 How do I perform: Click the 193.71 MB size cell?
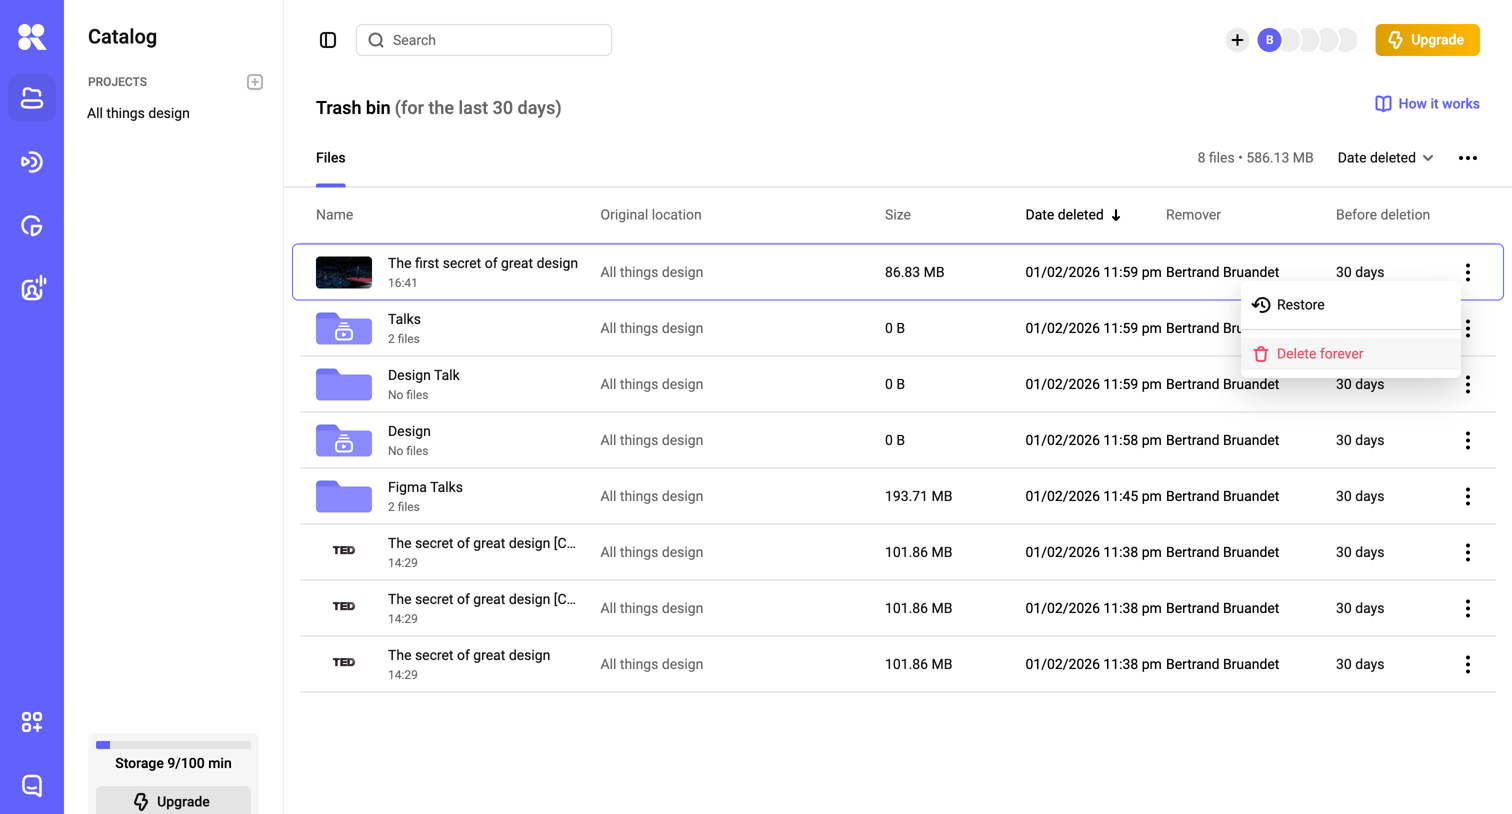[918, 496]
